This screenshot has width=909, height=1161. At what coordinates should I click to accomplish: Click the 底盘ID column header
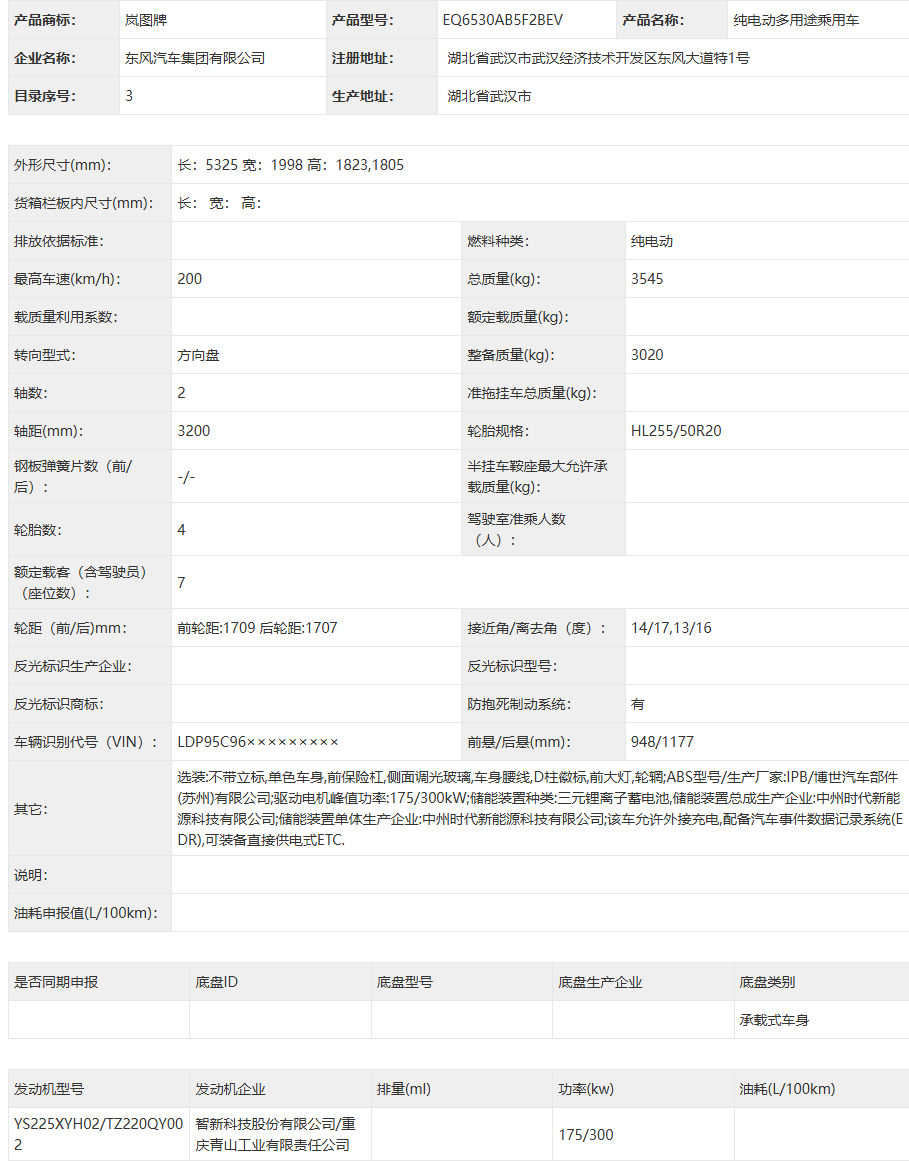(x=216, y=982)
